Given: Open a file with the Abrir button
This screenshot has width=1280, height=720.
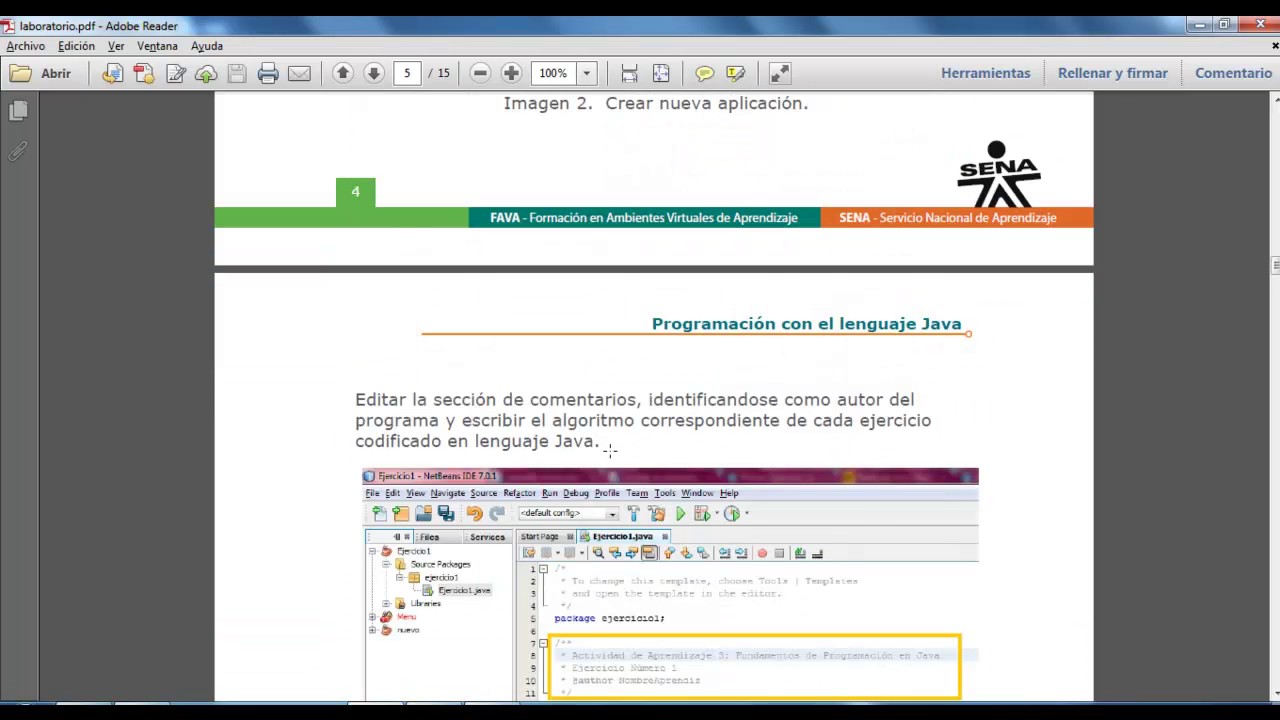Looking at the screenshot, I should (41, 73).
